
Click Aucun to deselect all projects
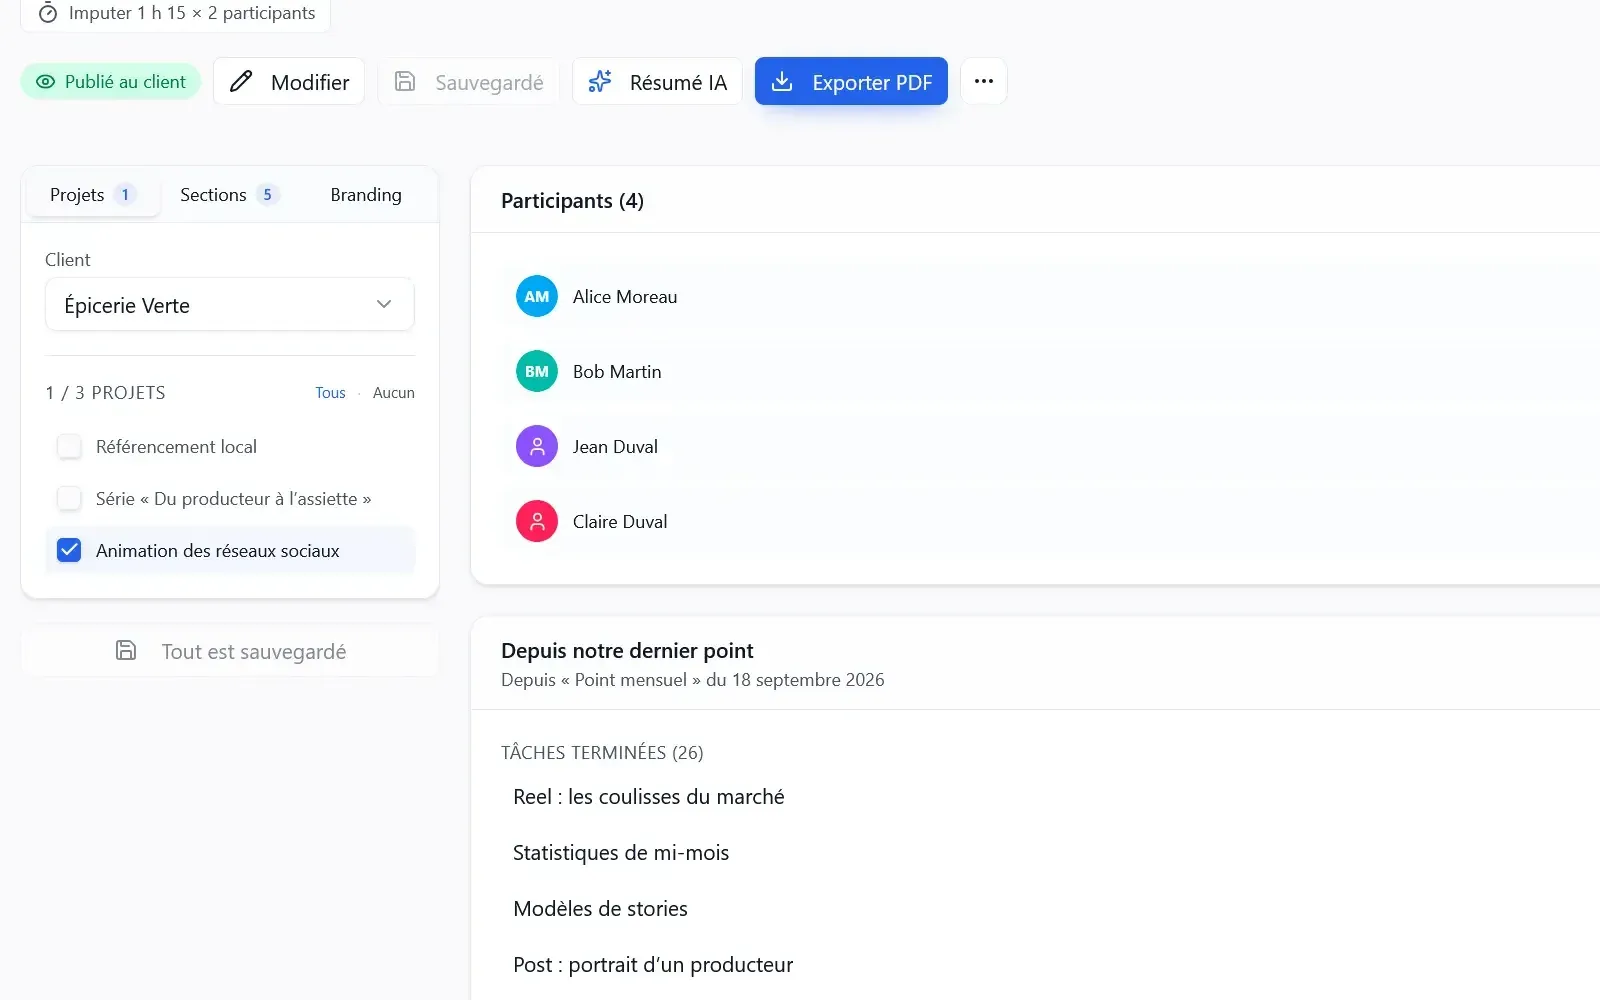click(x=393, y=393)
